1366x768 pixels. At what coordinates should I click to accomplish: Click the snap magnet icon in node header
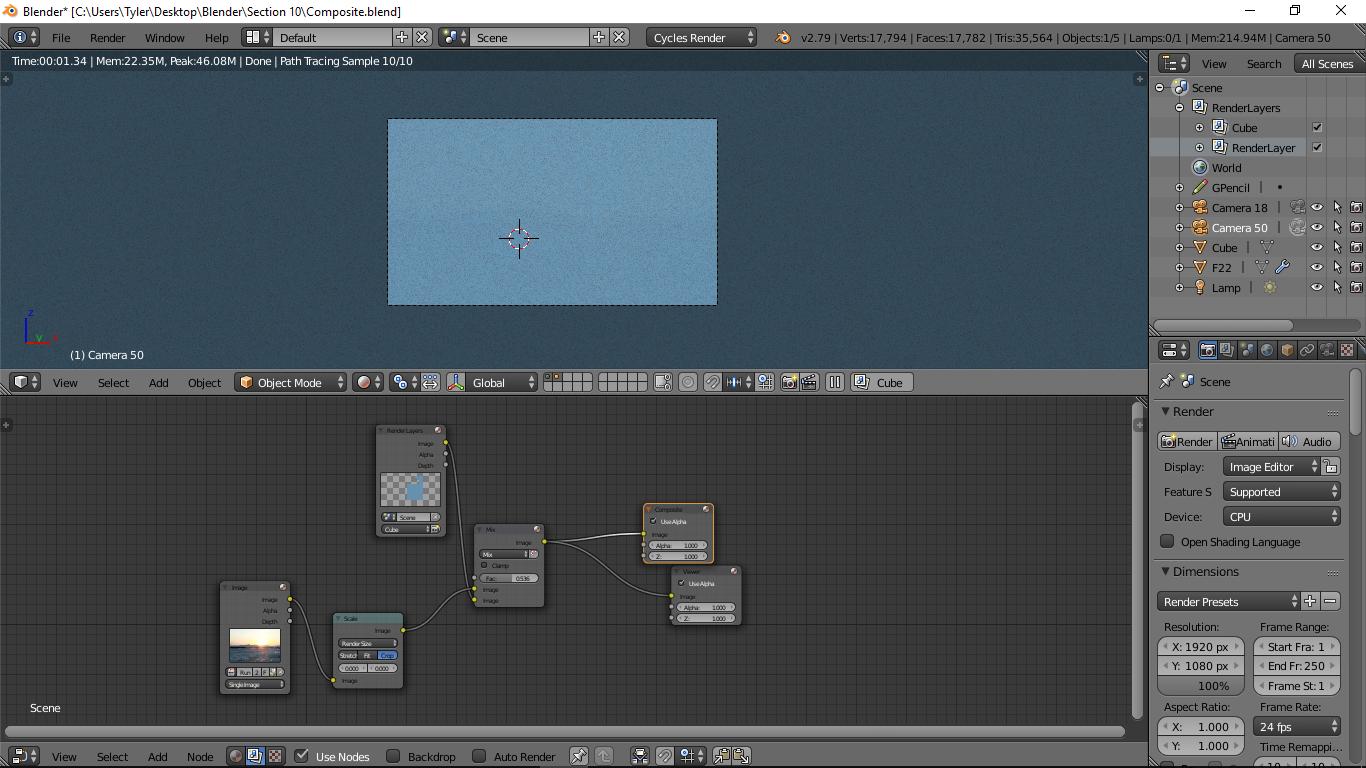pos(665,756)
